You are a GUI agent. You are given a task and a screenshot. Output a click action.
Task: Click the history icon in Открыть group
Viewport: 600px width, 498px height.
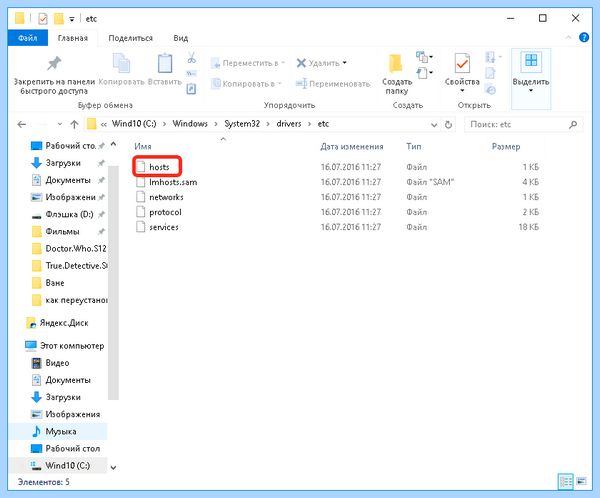pos(491,90)
